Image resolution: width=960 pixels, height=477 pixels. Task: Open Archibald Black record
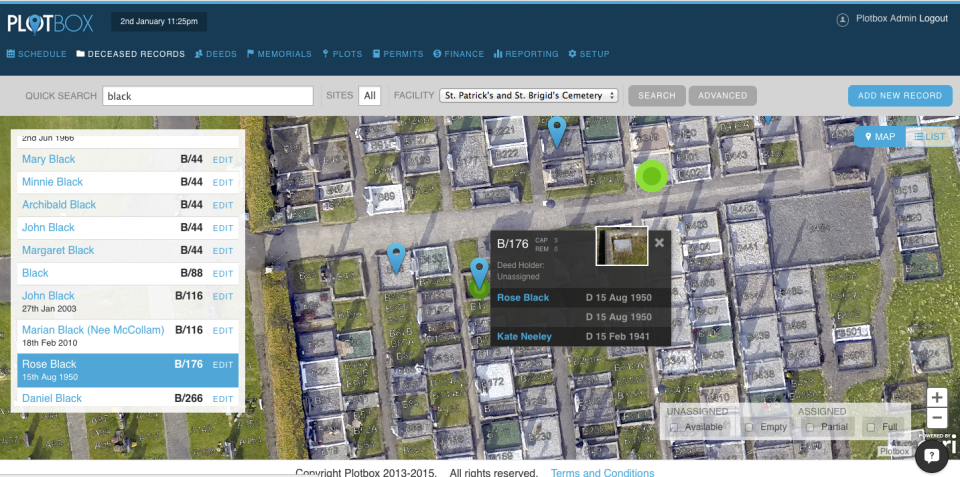coord(59,205)
